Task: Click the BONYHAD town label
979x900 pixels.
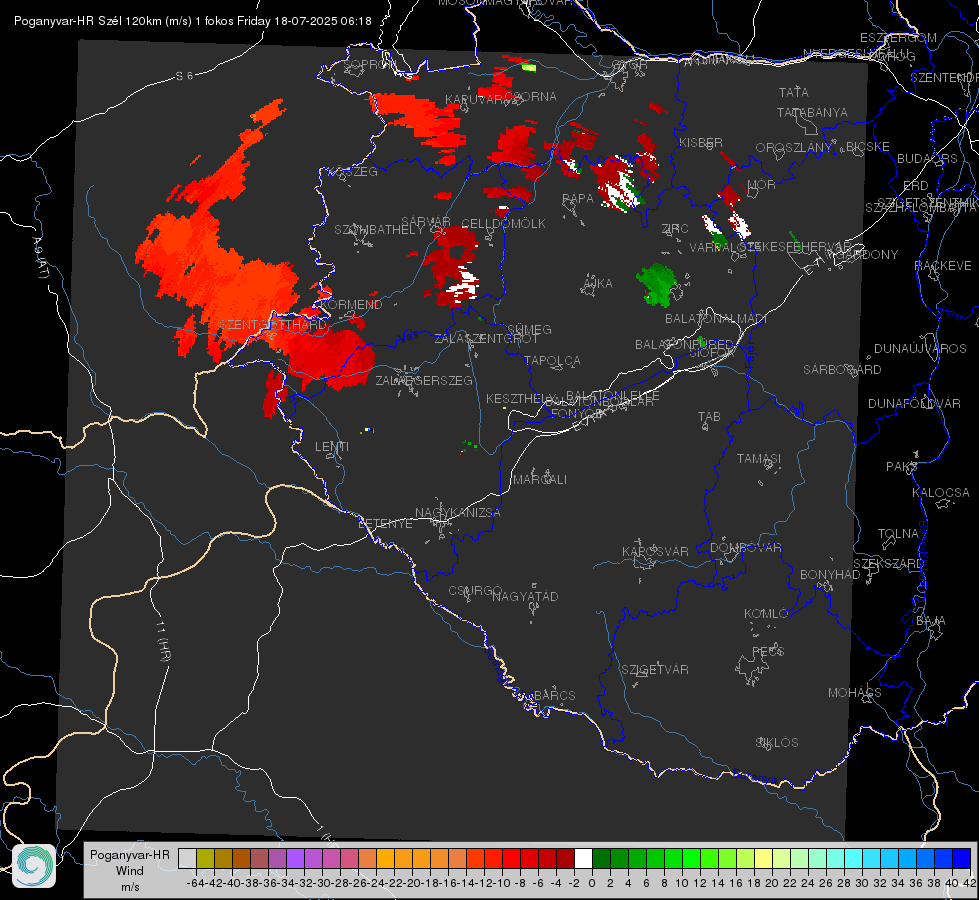Action: (x=830, y=575)
